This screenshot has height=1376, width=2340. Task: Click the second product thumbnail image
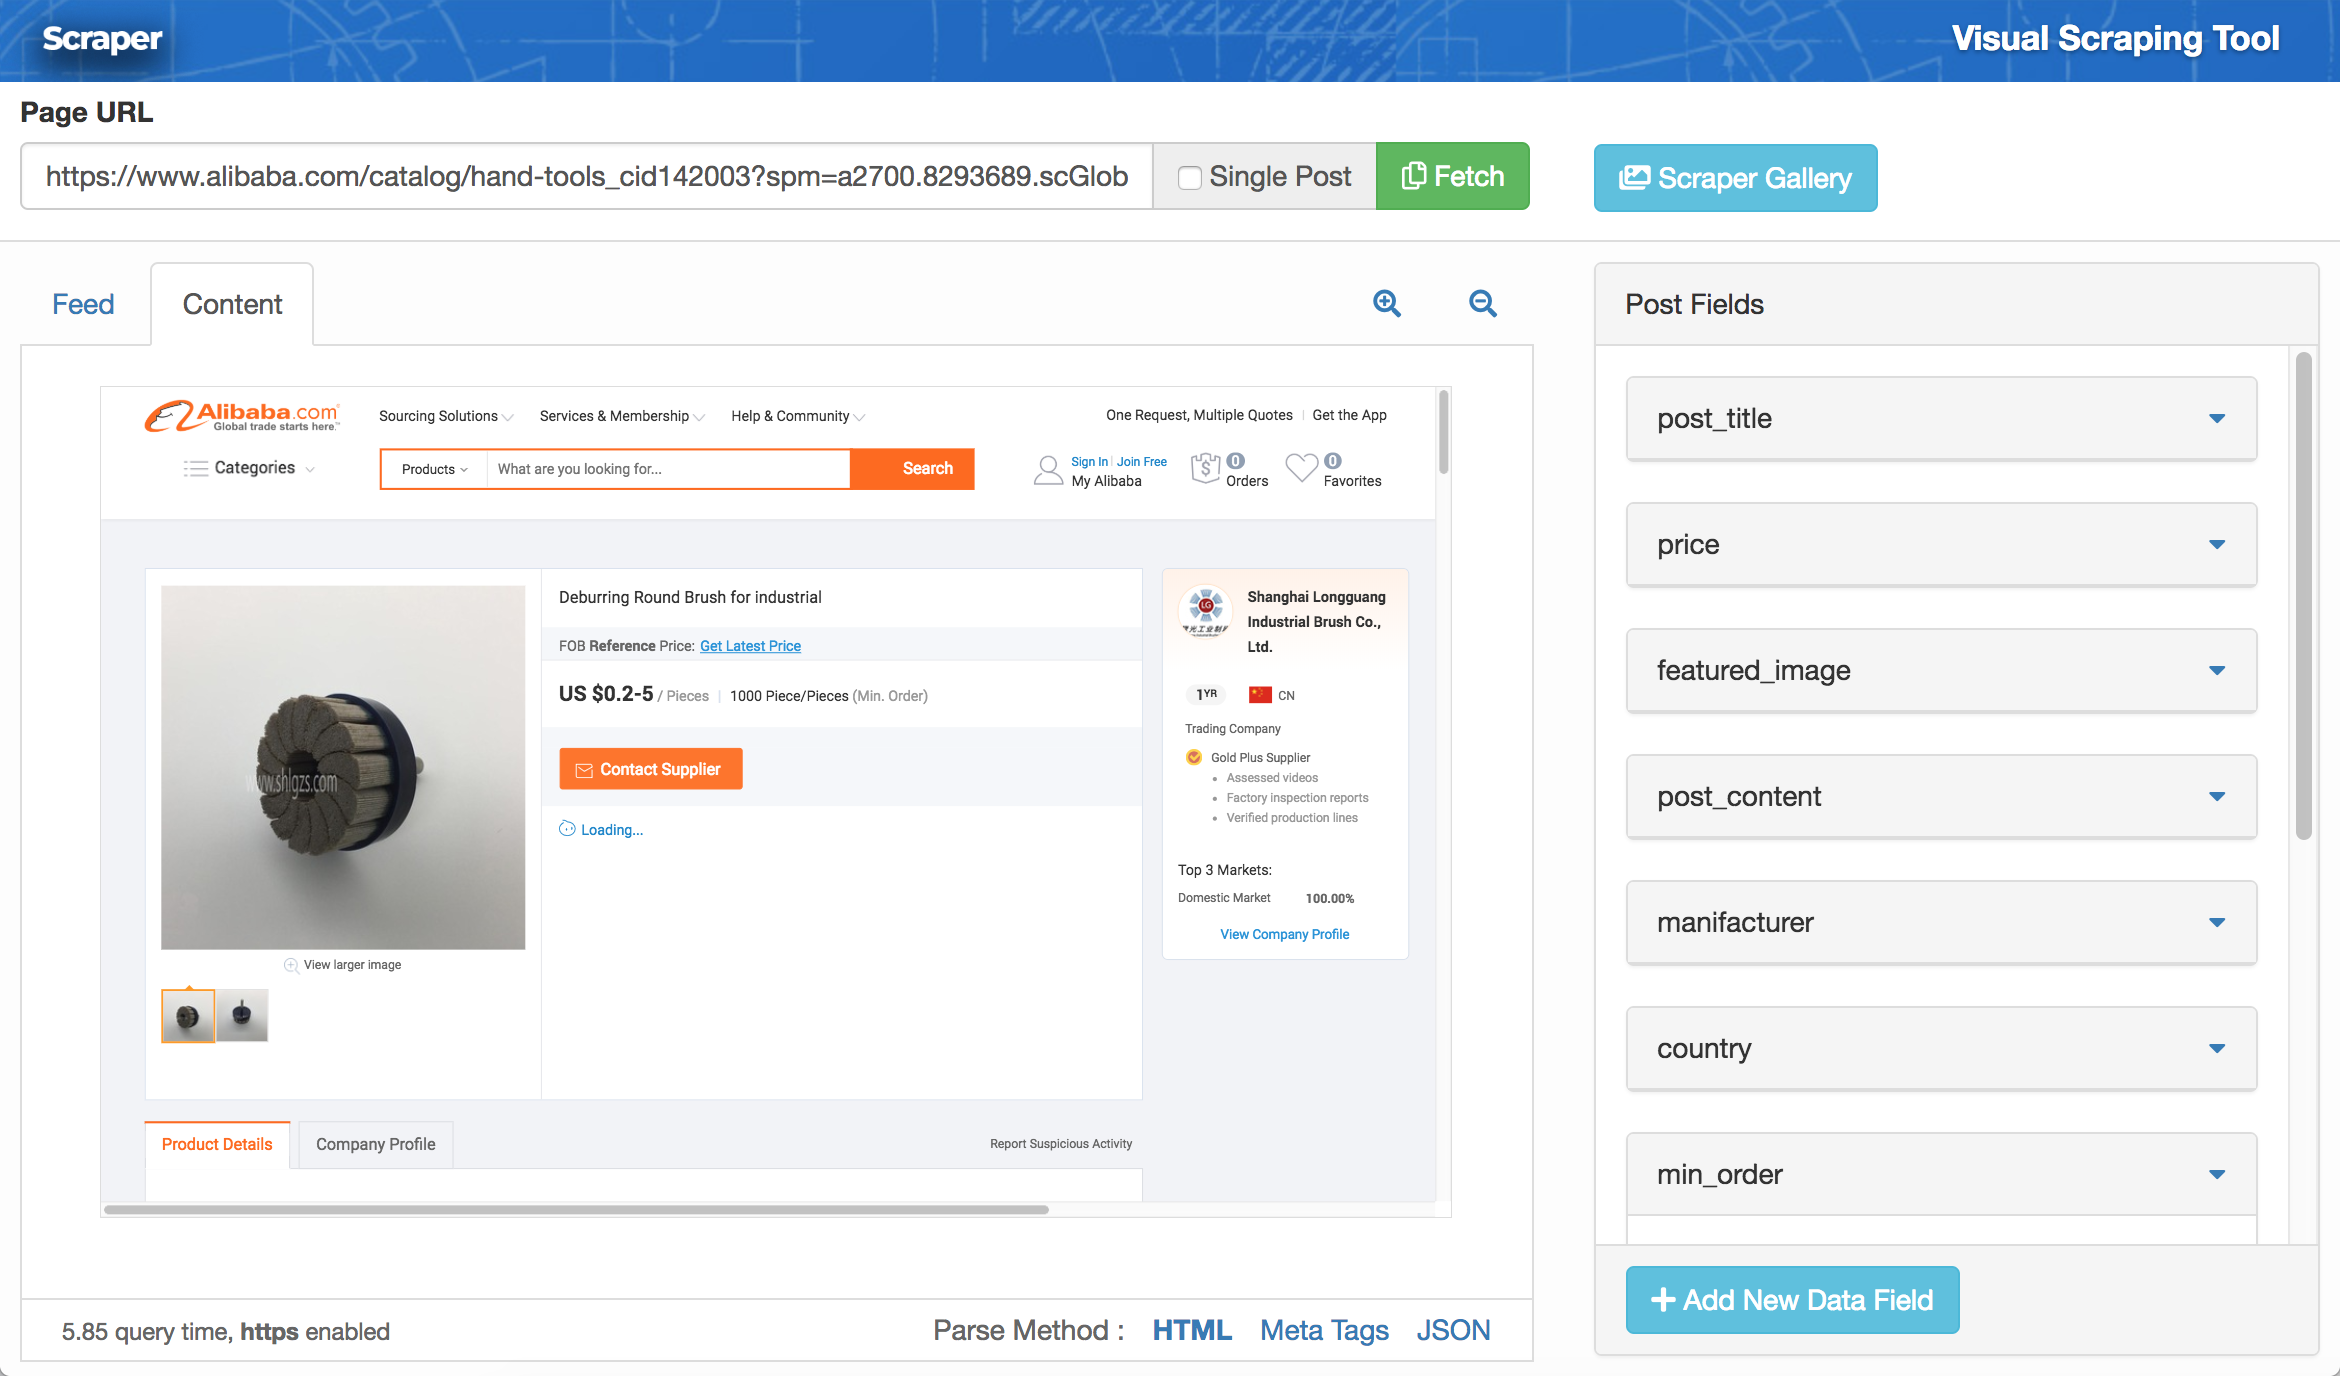242,1015
